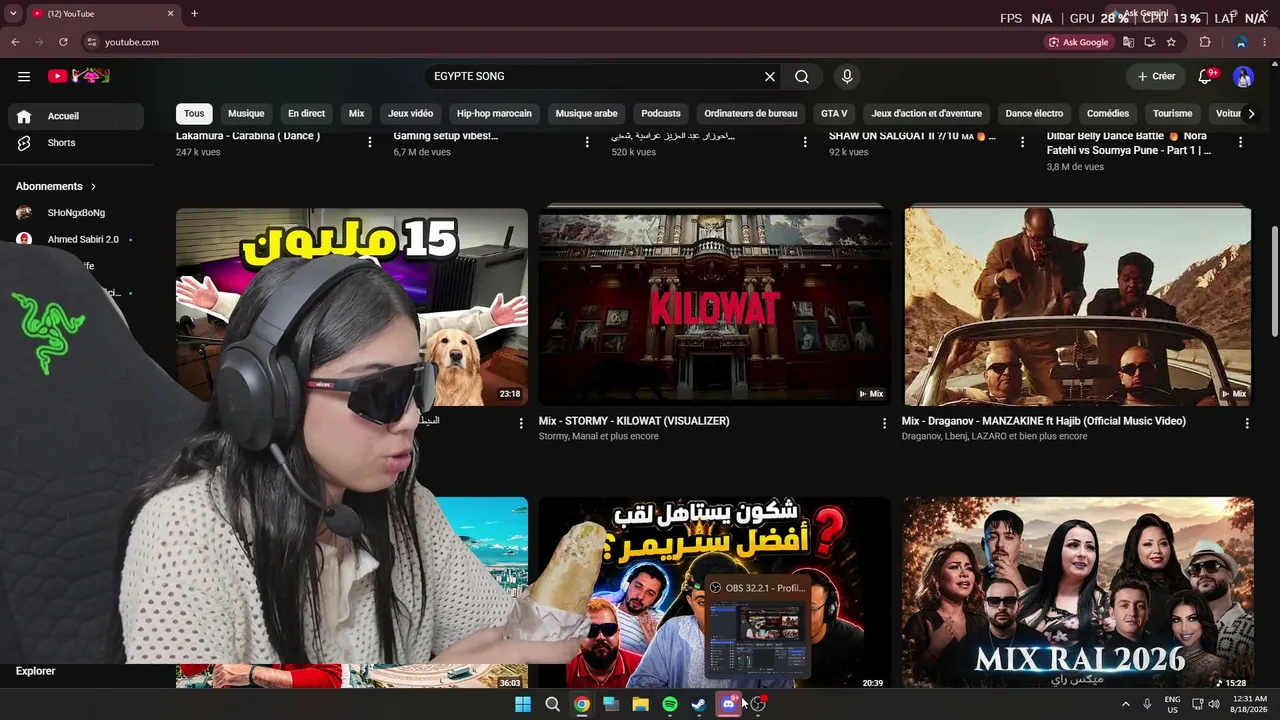Image resolution: width=1280 pixels, height=720 pixels.
Task: Reload the YouTube page
Action: click(x=63, y=42)
